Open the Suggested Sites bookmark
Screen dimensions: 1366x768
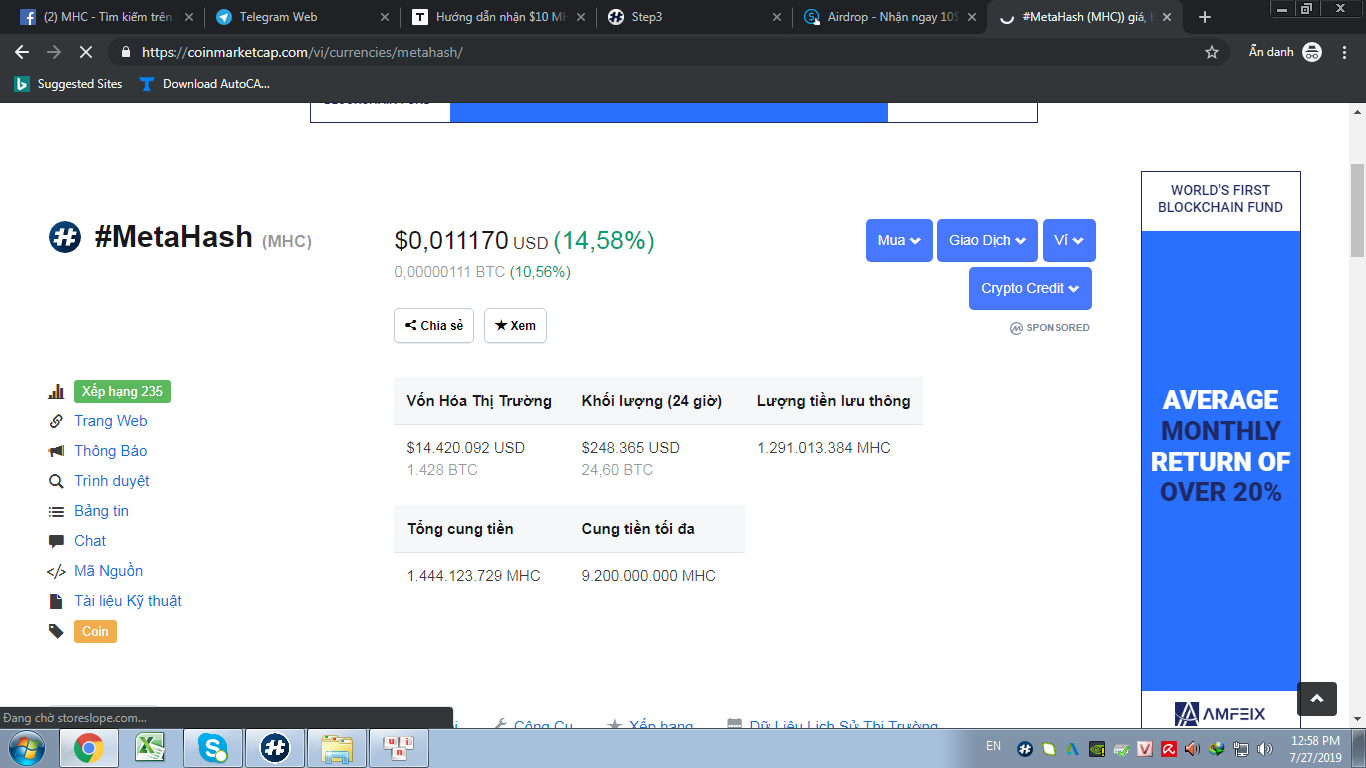(68, 84)
